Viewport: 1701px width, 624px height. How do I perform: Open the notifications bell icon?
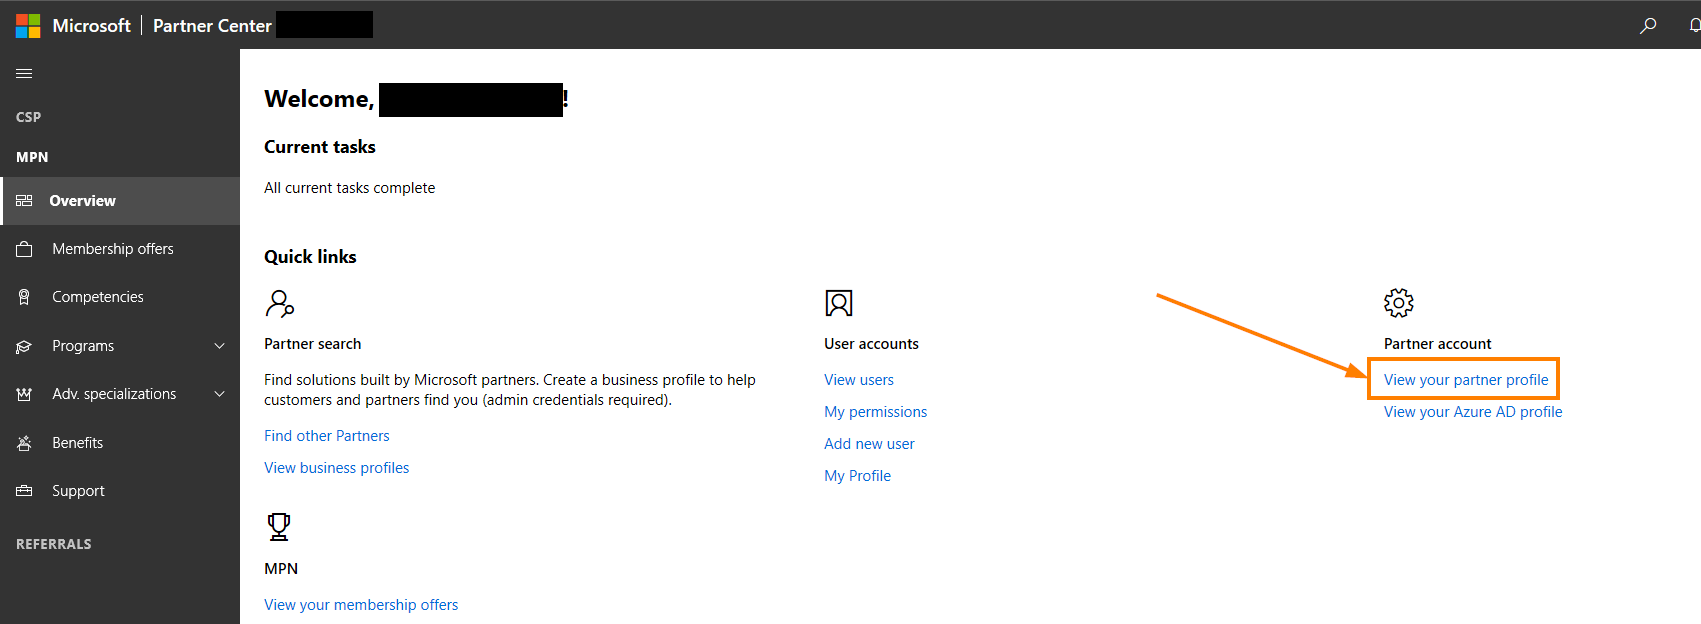click(x=1694, y=25)
